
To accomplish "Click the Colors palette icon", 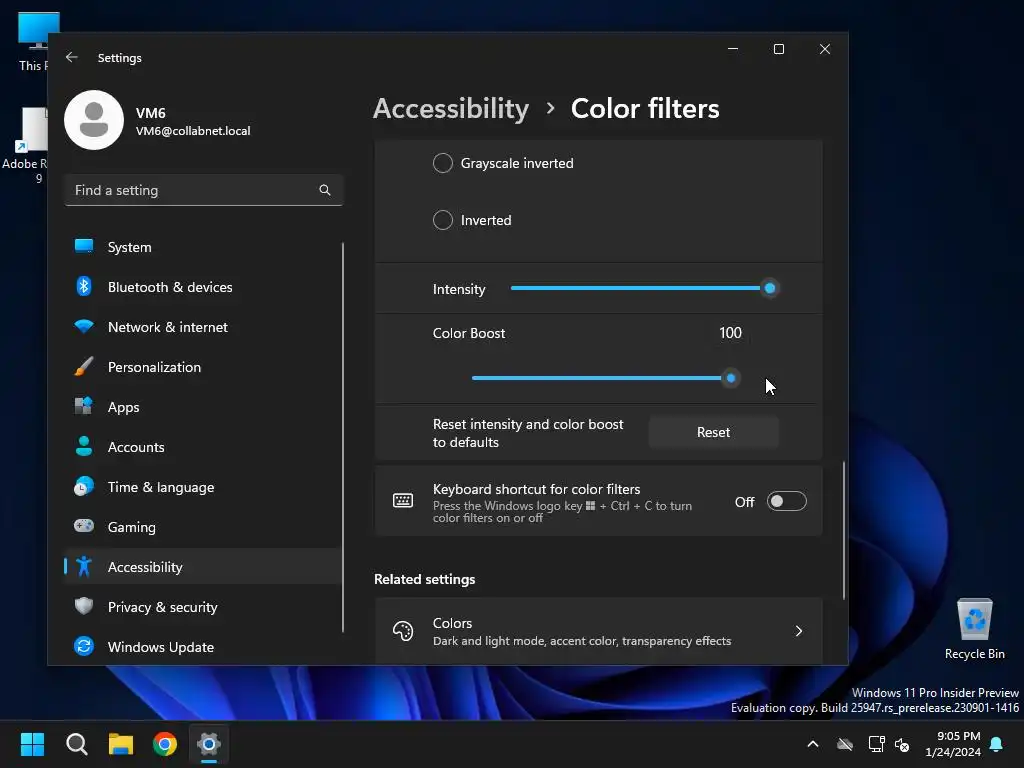I will click(403, 631).
